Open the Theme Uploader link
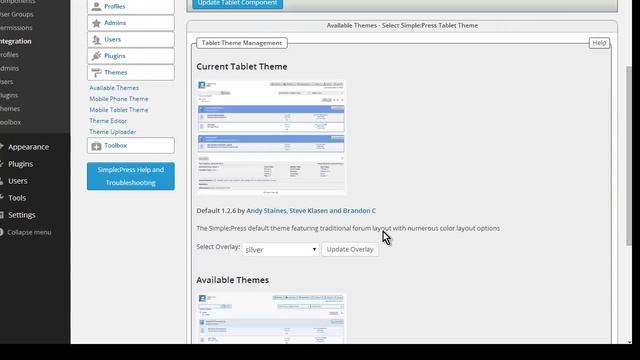Image resolution: width=640 pixels, height=360 pixels. 113,132
